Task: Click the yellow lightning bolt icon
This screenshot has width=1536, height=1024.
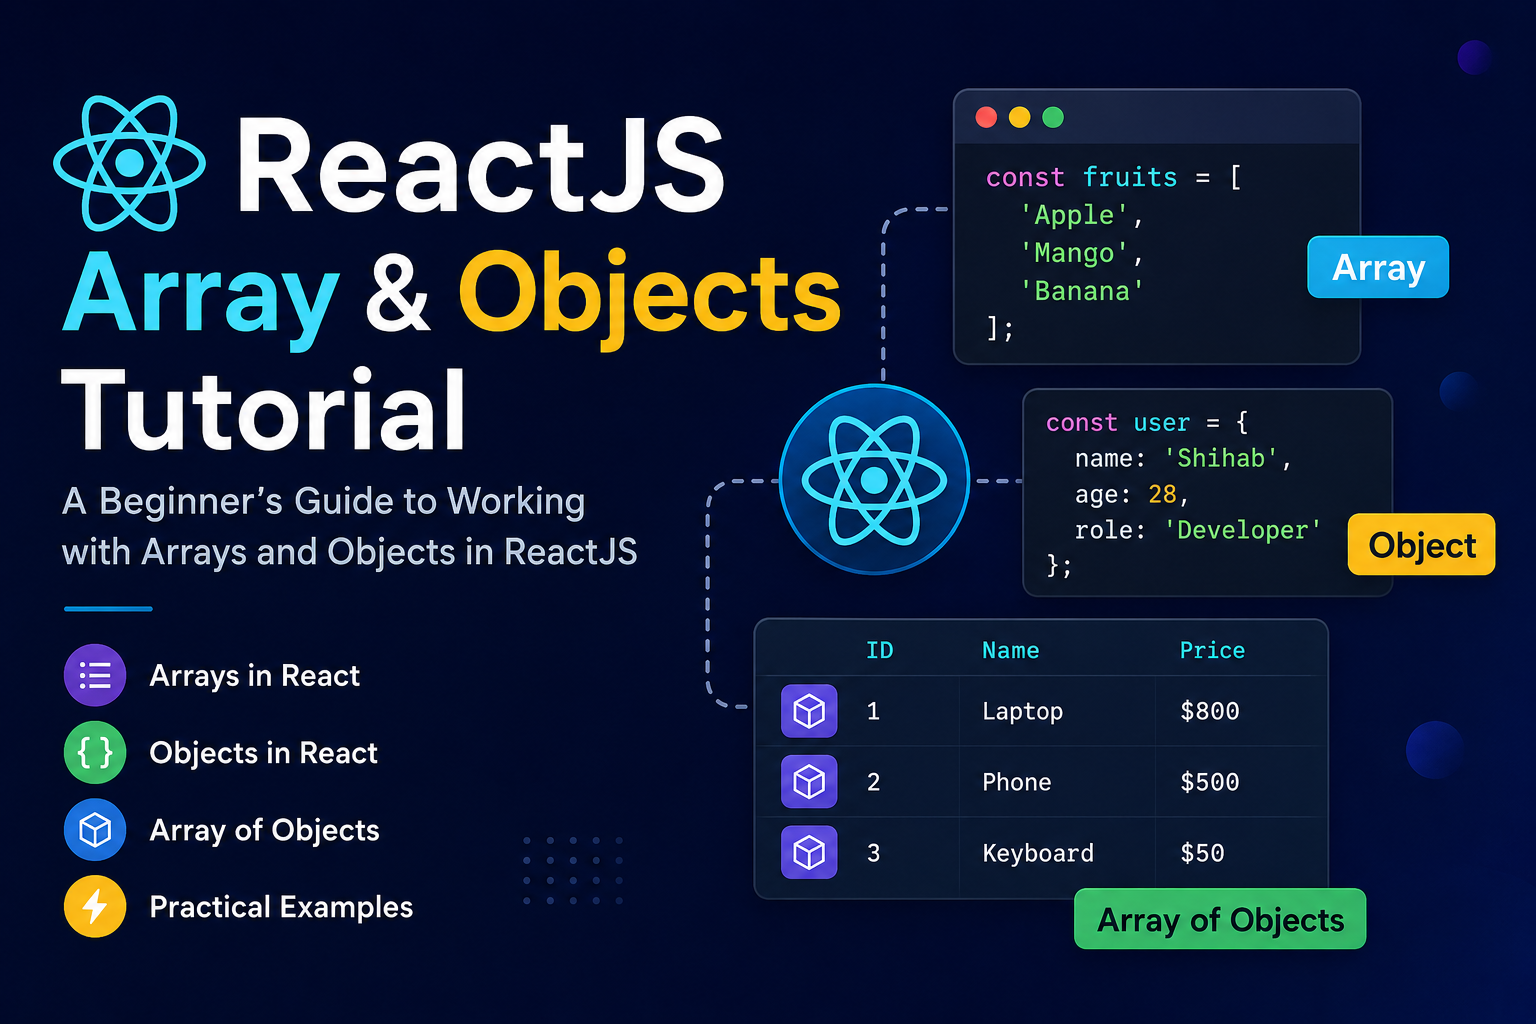Action: [x=95, y=907]
